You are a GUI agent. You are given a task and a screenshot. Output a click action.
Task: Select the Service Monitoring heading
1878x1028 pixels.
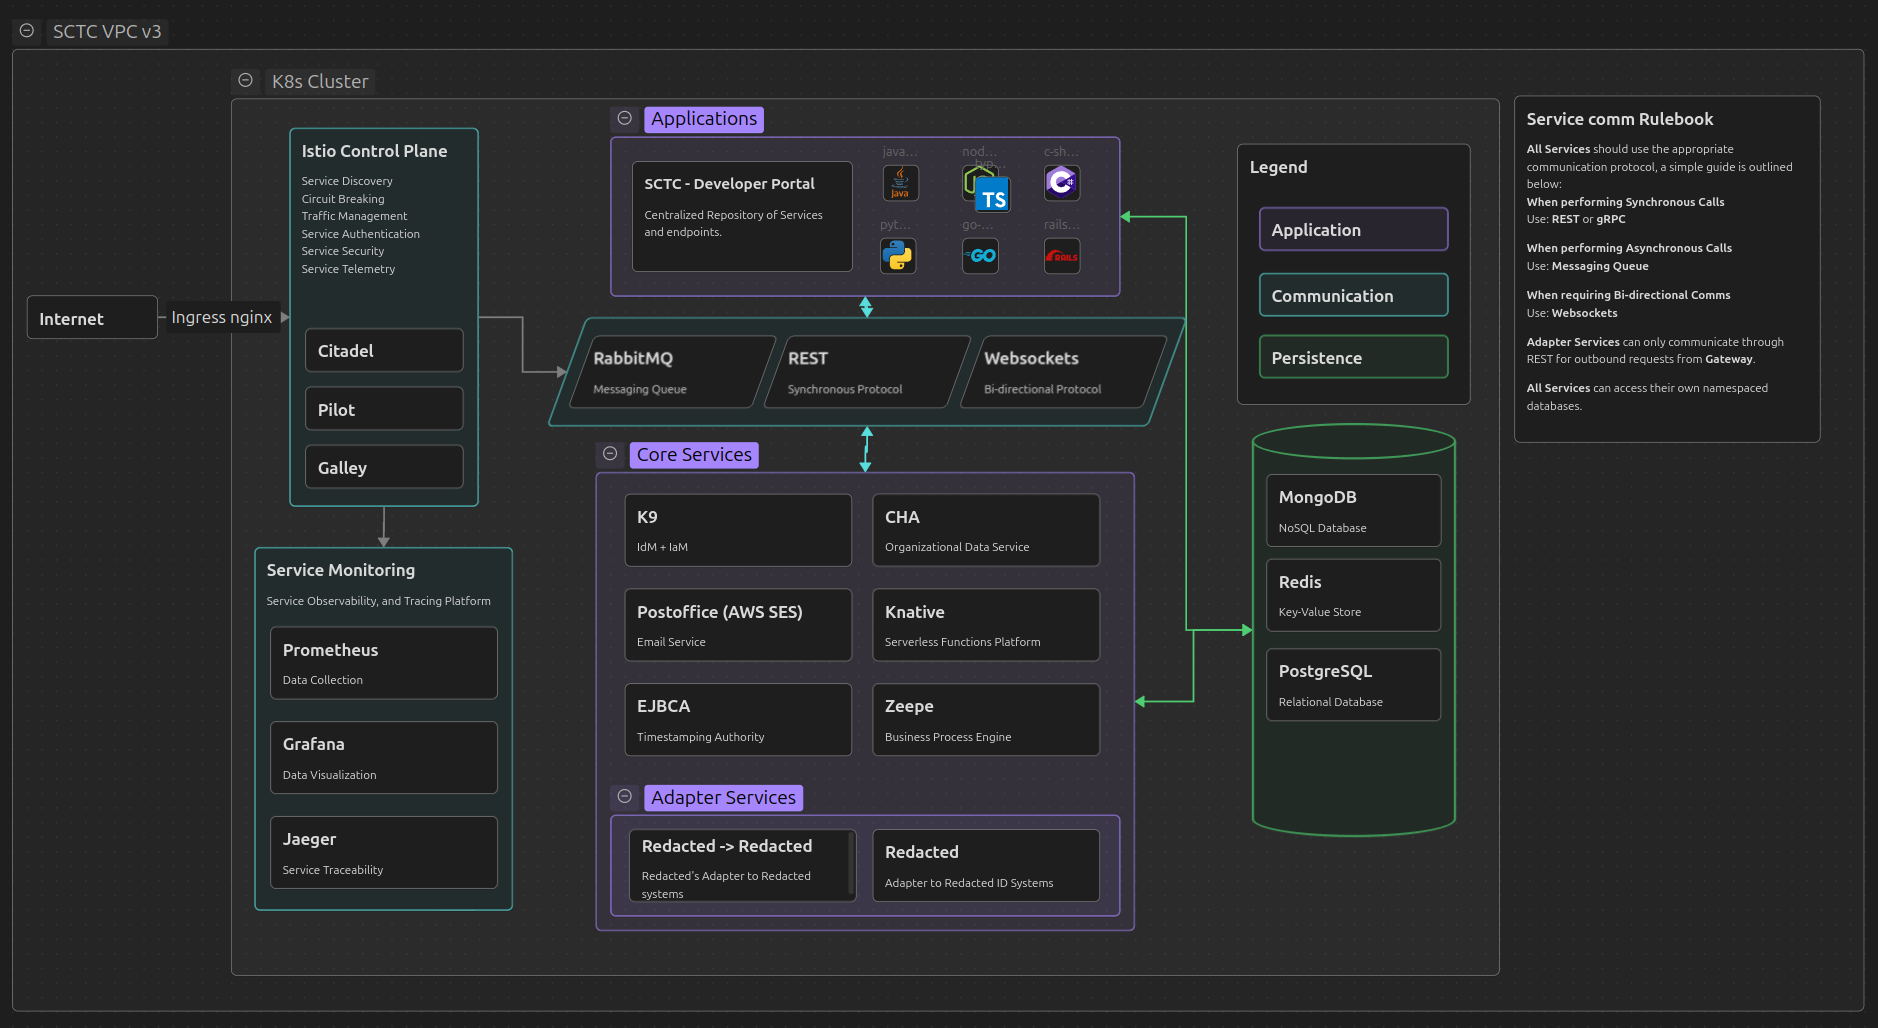coord(340,570)
